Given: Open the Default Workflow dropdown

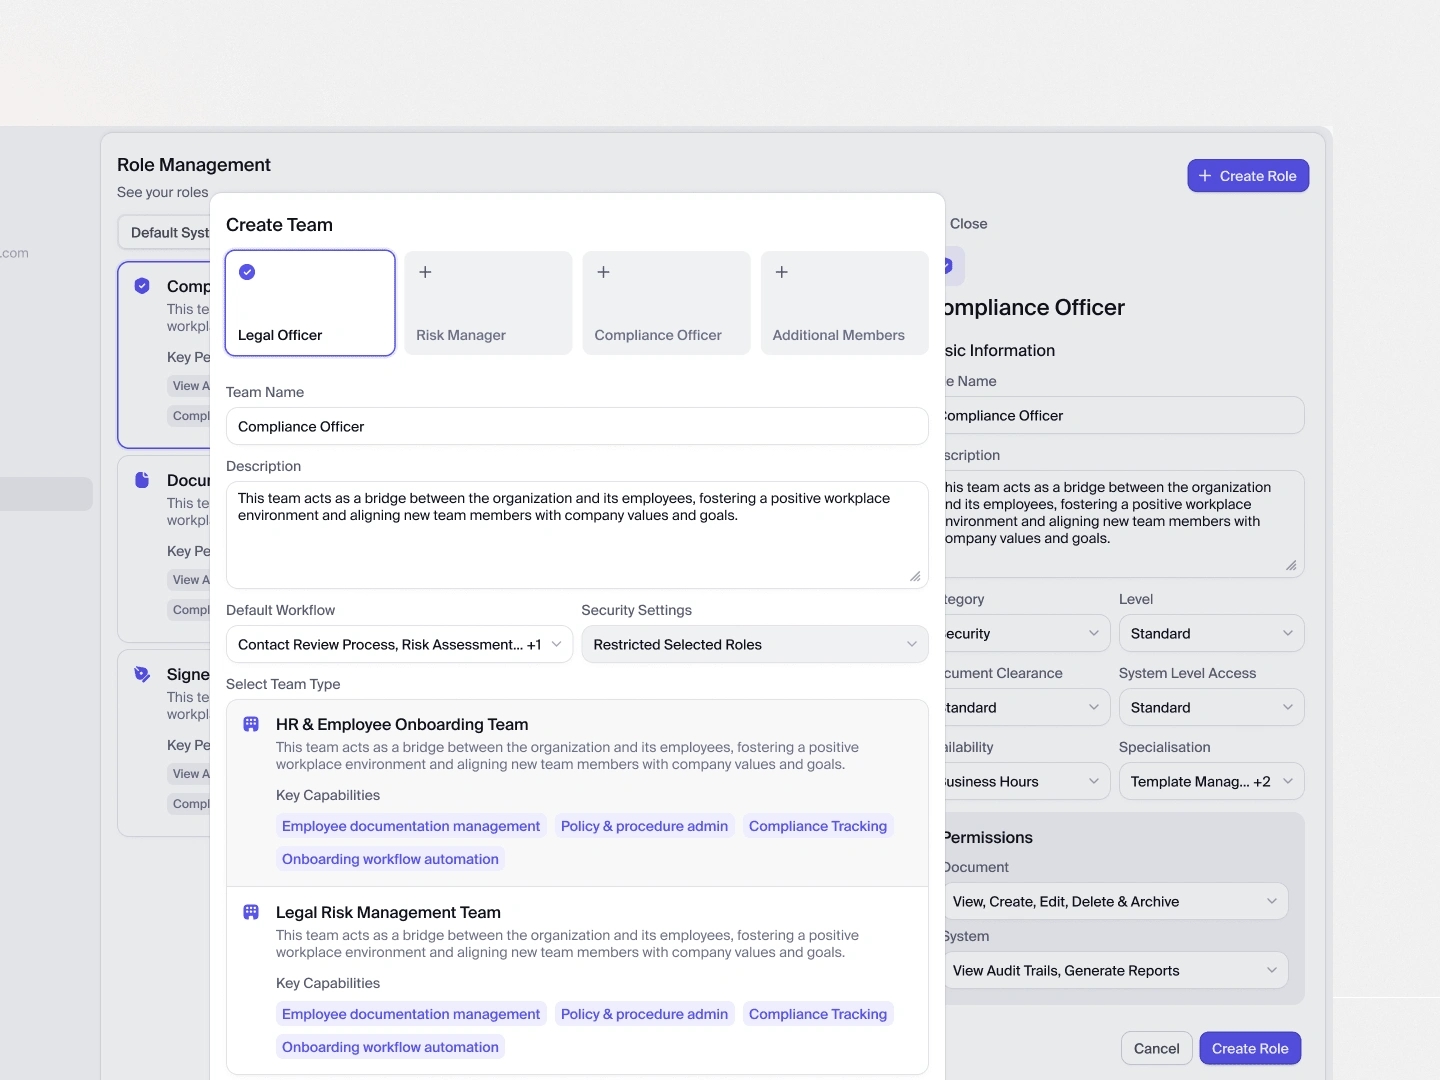Looking at the screenshot, I should [x=399, y=644].
